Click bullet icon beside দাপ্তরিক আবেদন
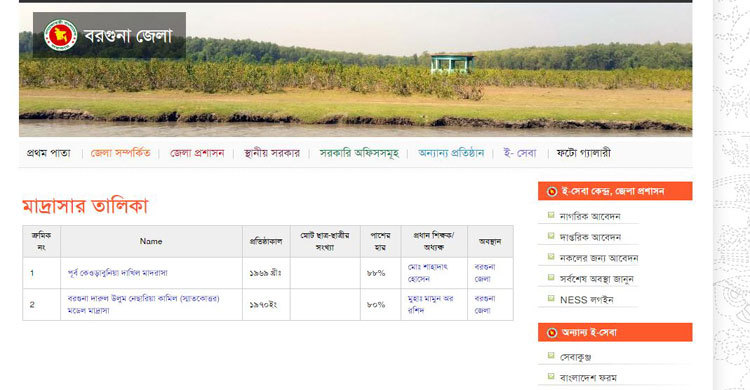Image resolution: width=750 pixels, height=390 pixels. click(x=551, y=236)
